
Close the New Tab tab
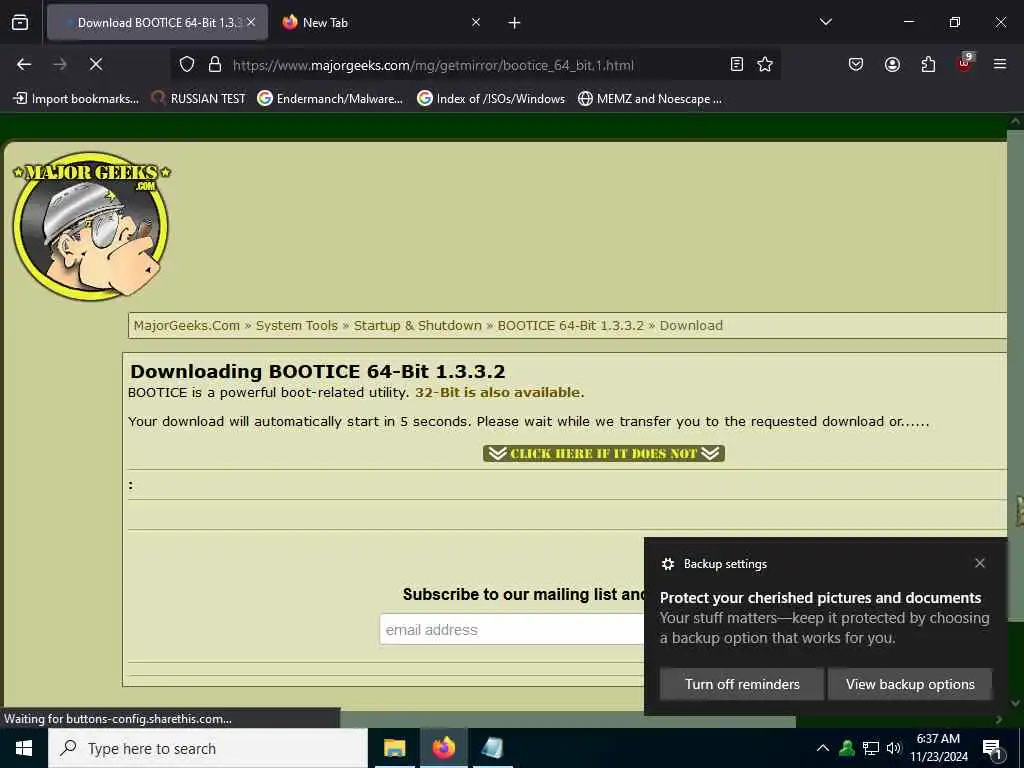(475, 22)
